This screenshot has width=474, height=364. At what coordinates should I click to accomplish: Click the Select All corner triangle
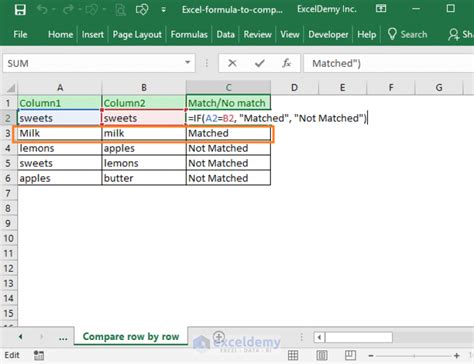(x=11, y=88)
